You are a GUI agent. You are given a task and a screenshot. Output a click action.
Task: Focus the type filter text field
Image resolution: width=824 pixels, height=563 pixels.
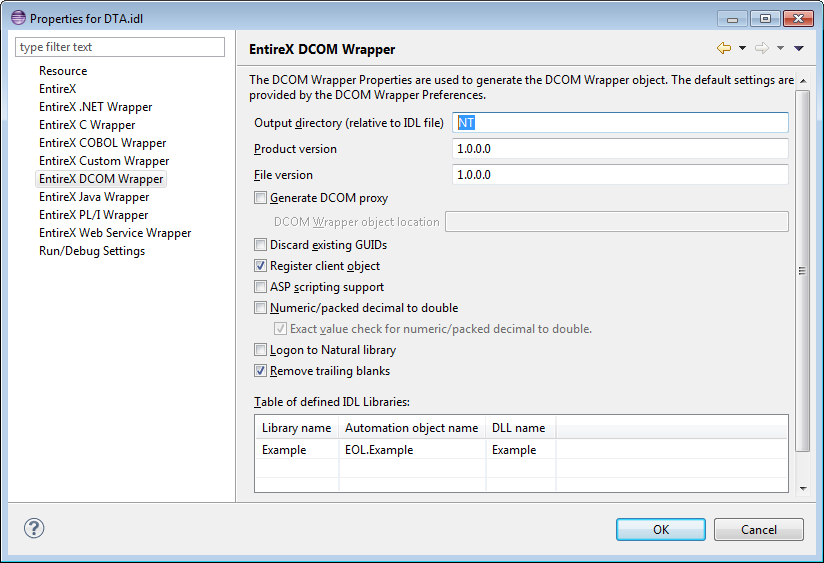click(120, 47)
